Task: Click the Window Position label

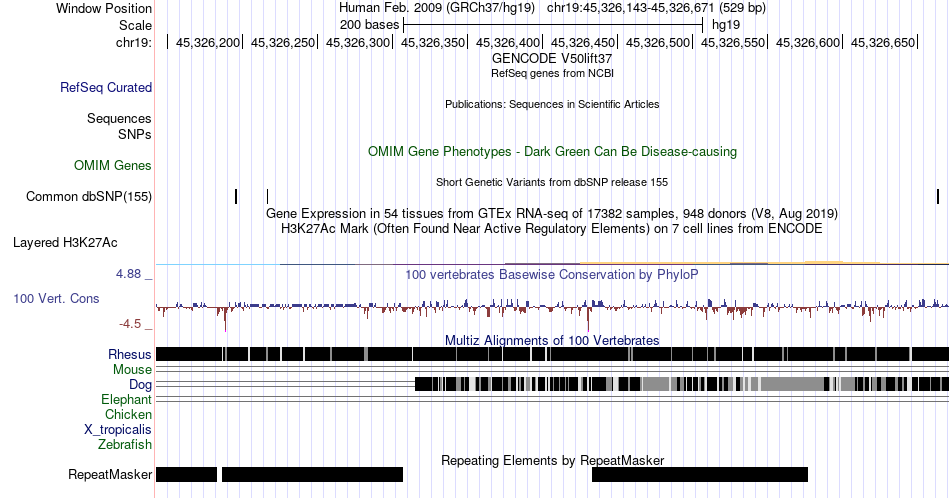Action: point(104,8)
